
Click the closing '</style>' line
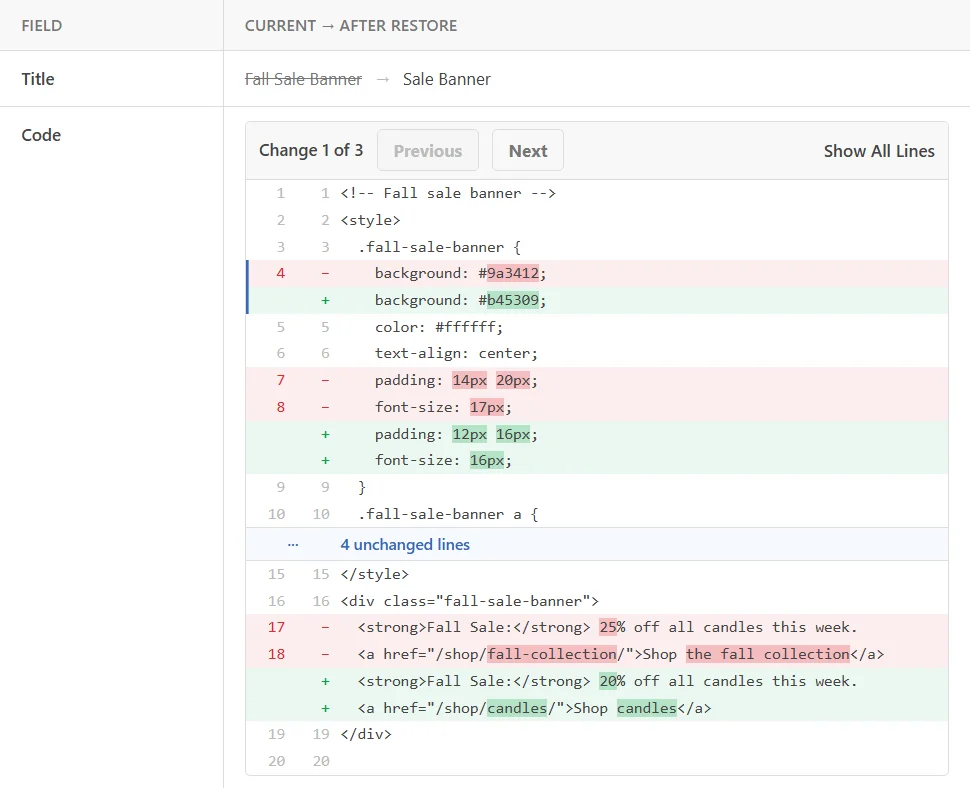click(x=597, y=574)
